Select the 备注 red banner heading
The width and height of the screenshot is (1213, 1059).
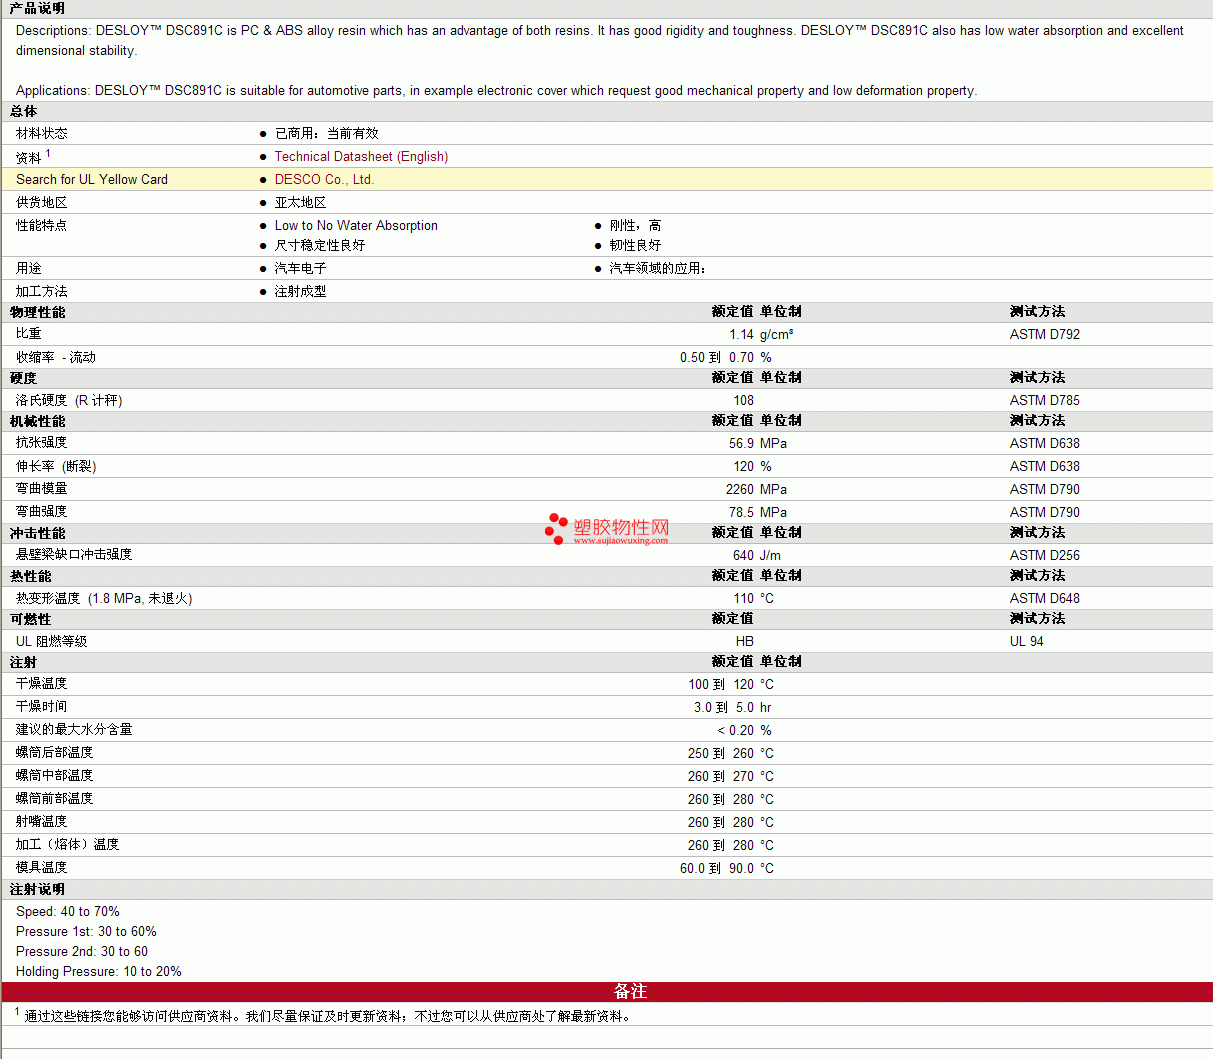[630, 991]
